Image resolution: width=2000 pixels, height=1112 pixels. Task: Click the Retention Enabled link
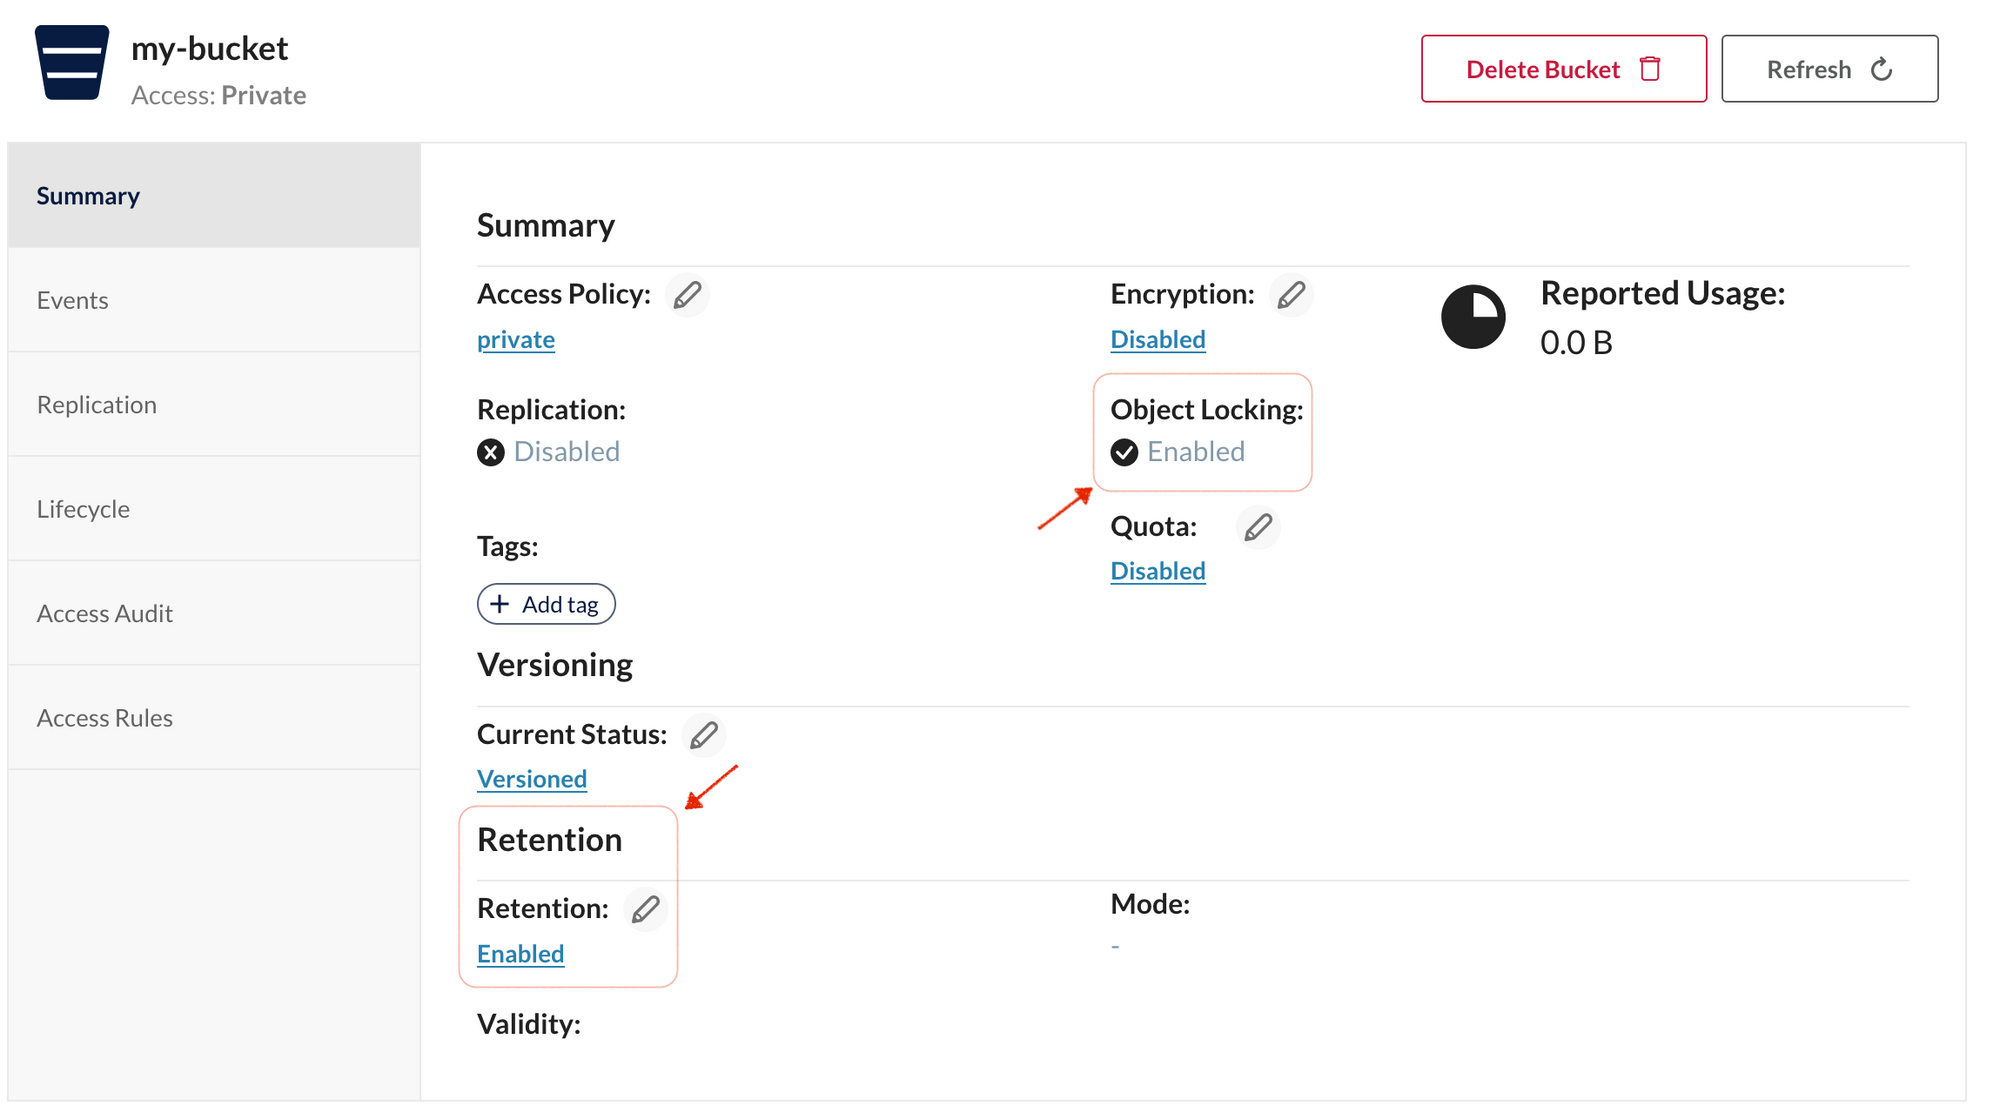click(520, 954)
